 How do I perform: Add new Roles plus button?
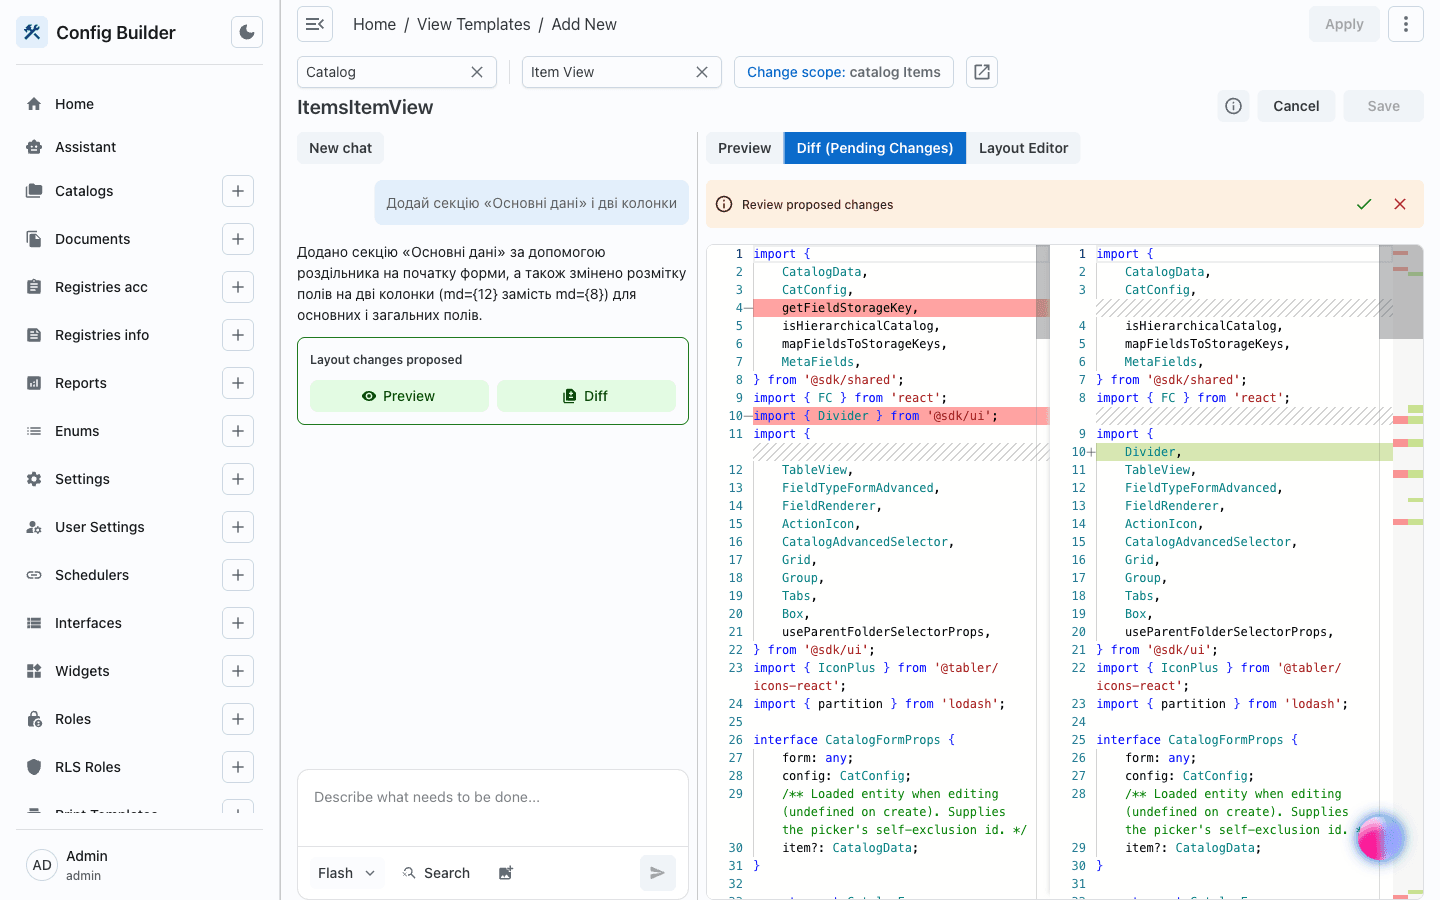[238, 719]
